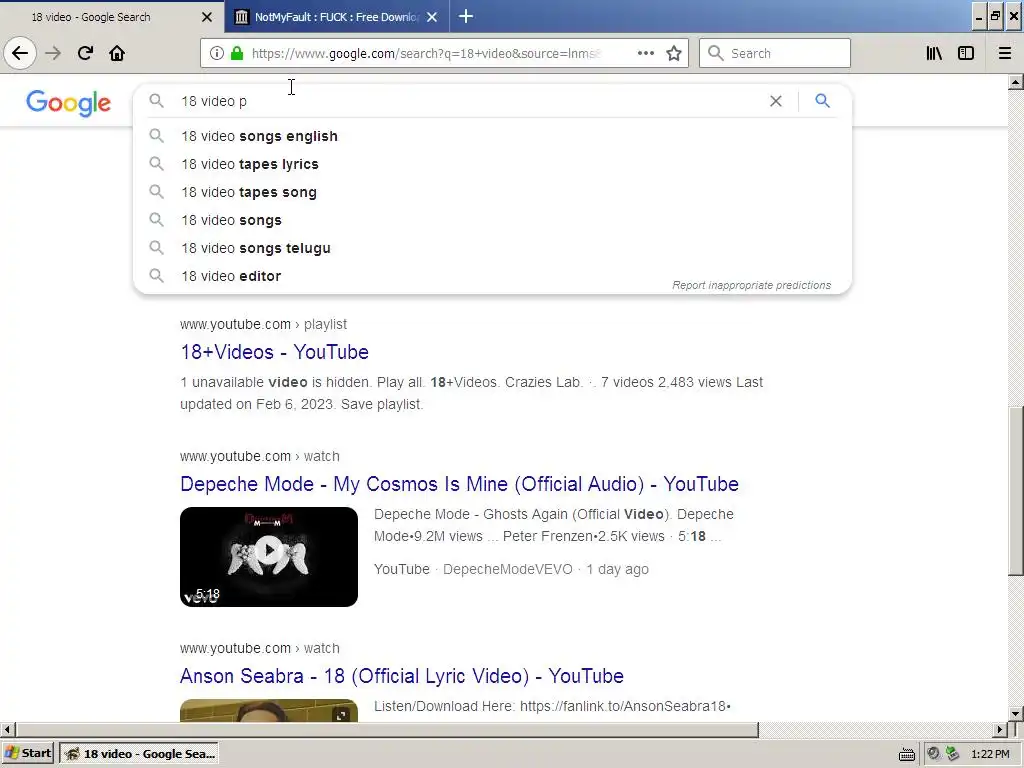Screen dimensions: 1024x768
Task: Show site information icon in address bar
Action: 216,54
